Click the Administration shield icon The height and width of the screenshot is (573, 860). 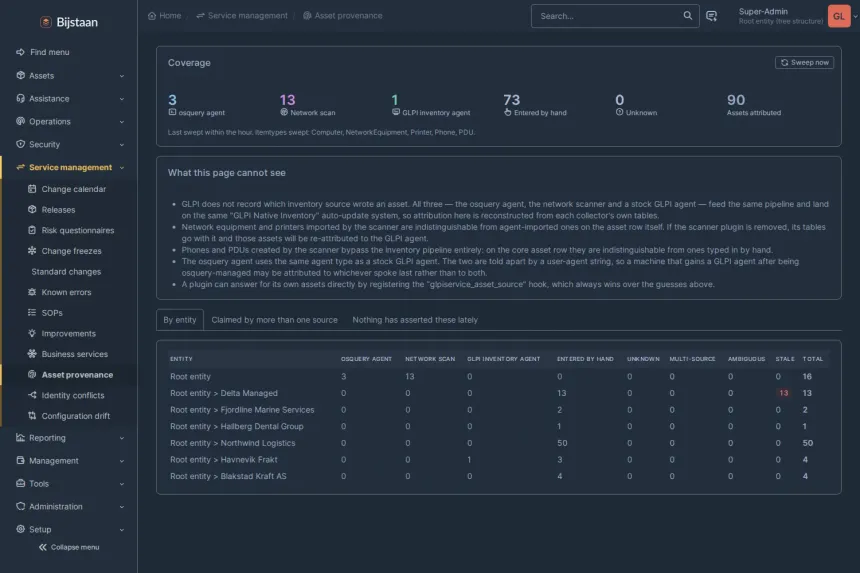tap(21, 507)
